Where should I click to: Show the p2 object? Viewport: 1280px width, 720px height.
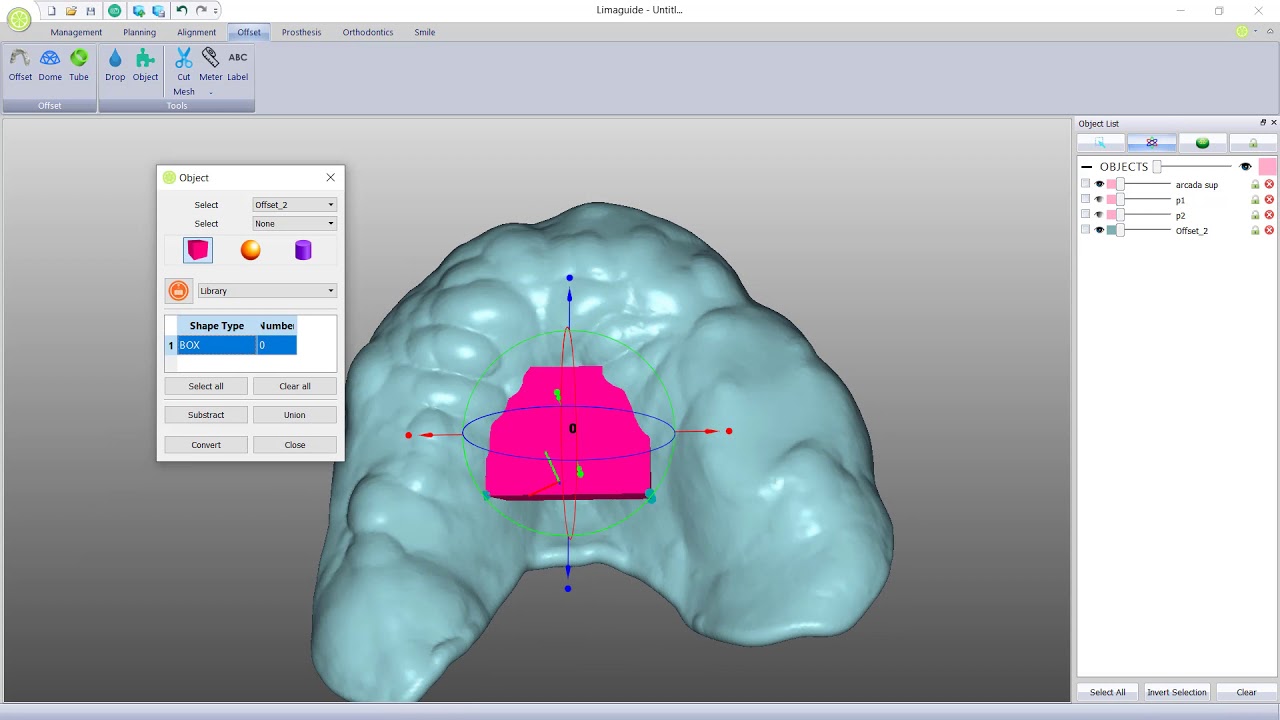pos(1100,214)
